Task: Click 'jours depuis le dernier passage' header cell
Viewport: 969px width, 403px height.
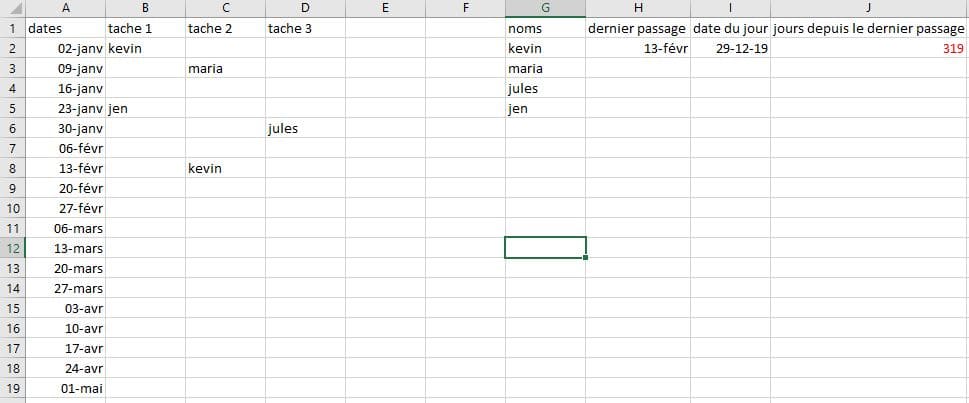Action: 868,29
